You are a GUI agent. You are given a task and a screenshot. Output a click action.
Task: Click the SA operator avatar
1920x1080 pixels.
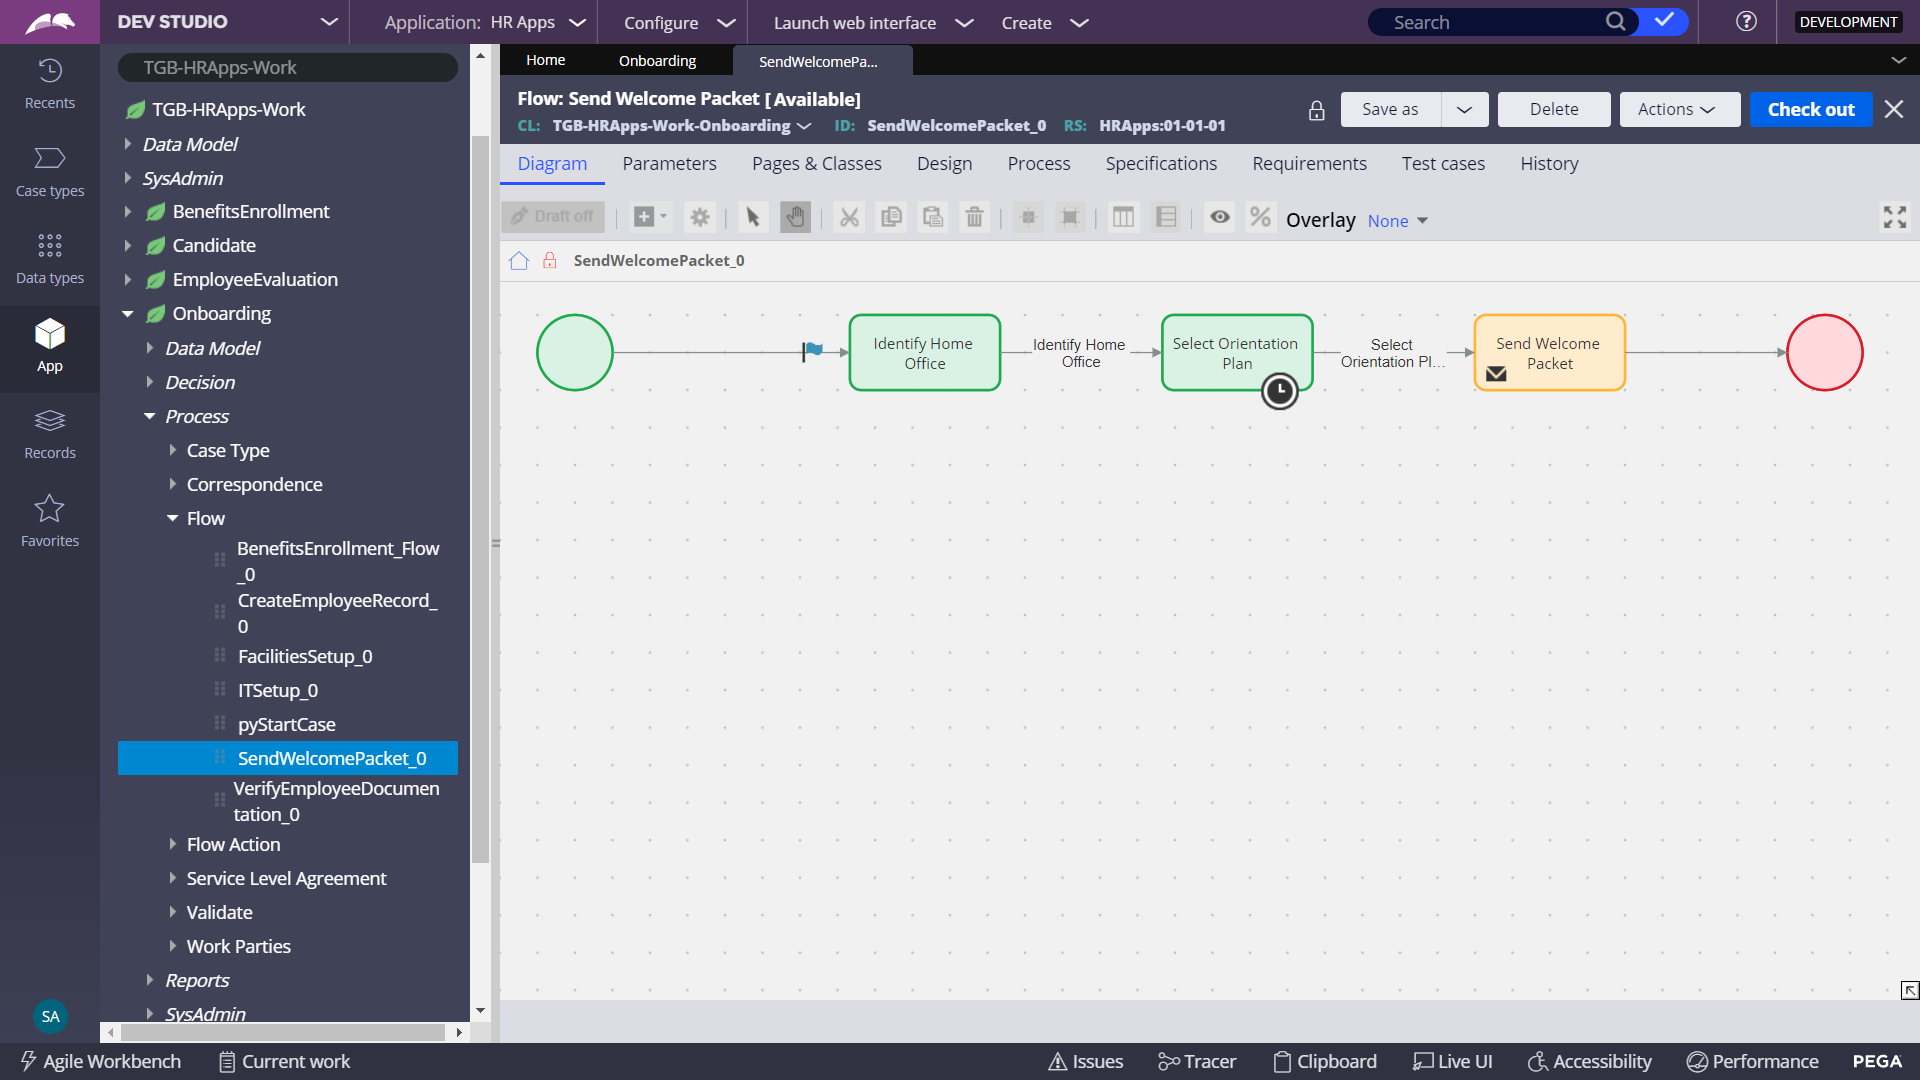pyautogui.click(x=50, y=1016)
